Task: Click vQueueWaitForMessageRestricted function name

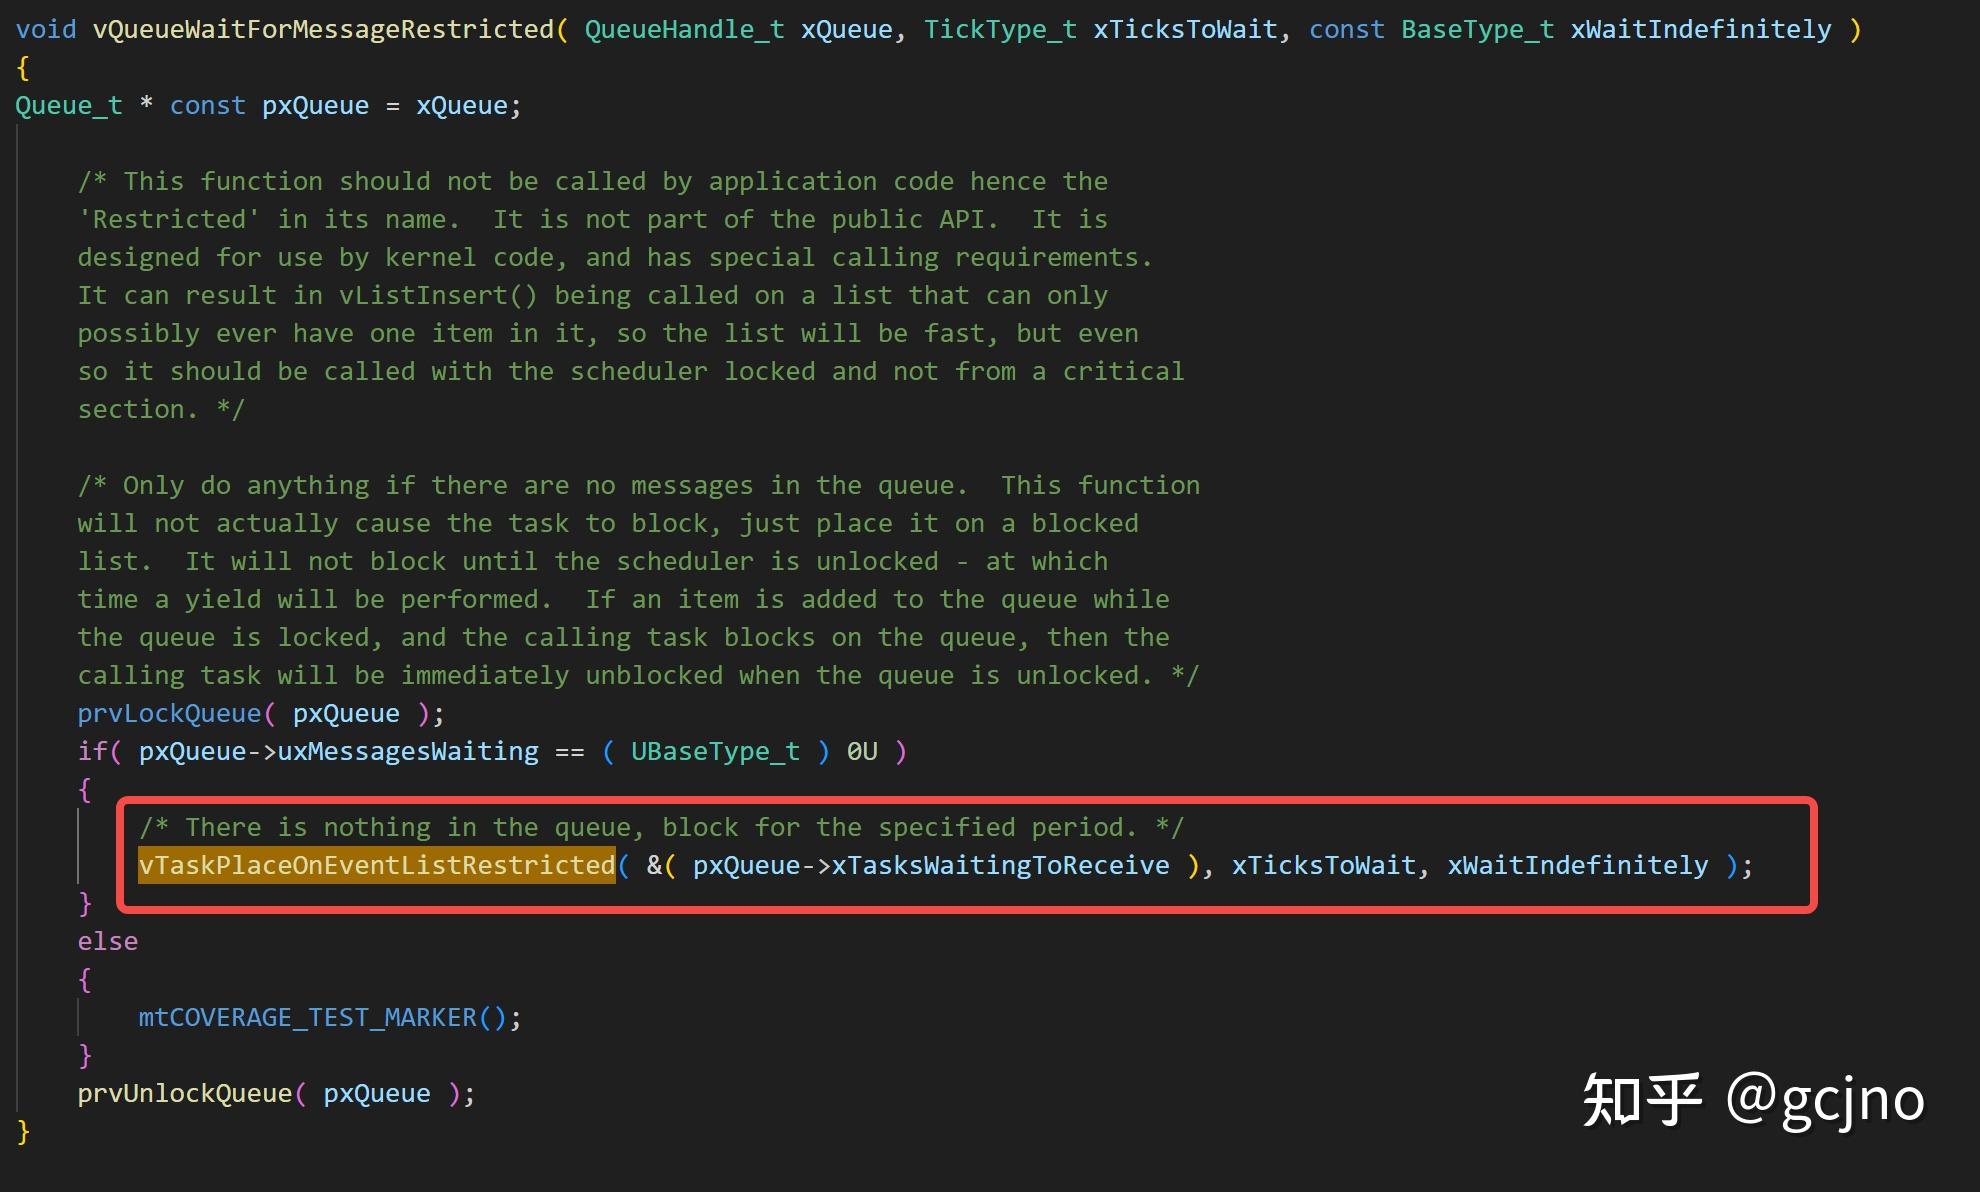Action: click(x=322, y=29)
